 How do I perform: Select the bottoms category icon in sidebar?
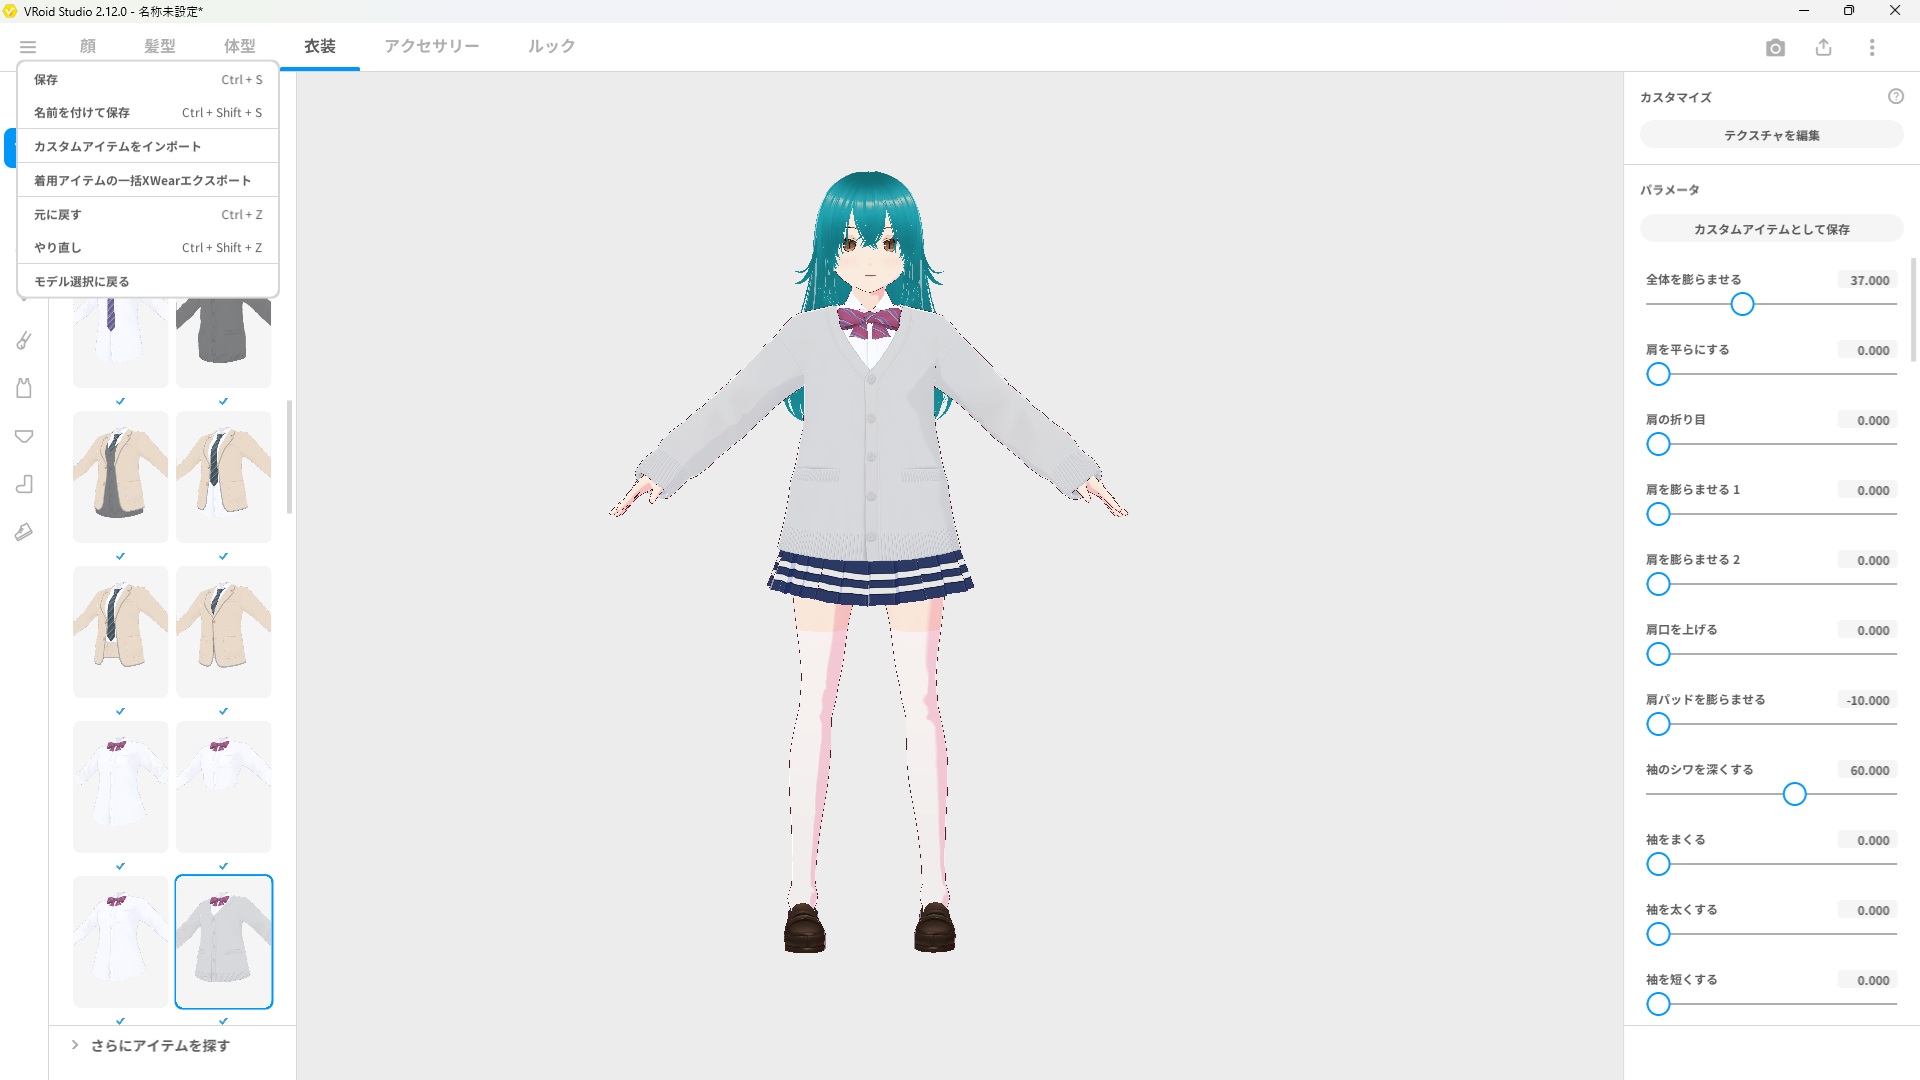pyautogui.click(x=24, y=436)
